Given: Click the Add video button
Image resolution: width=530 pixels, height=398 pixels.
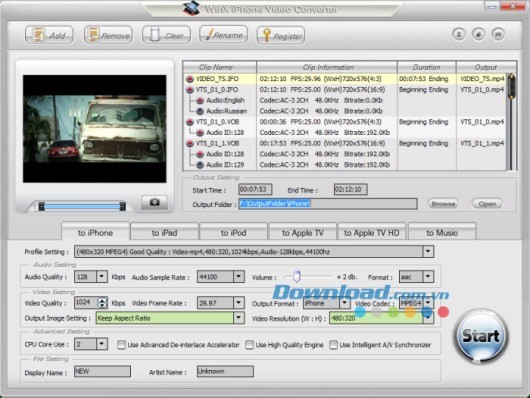Looking at the screenshot, I should [x=49, y=35].
